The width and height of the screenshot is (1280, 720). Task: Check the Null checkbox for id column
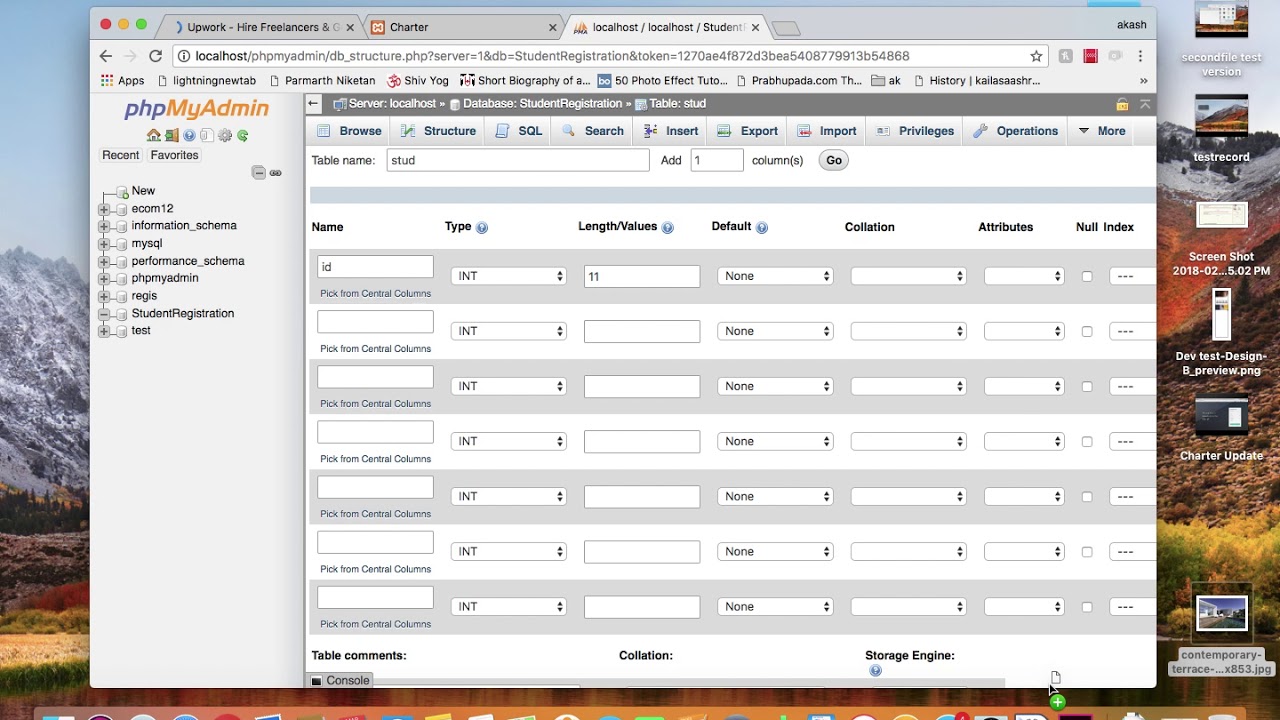1087,277
